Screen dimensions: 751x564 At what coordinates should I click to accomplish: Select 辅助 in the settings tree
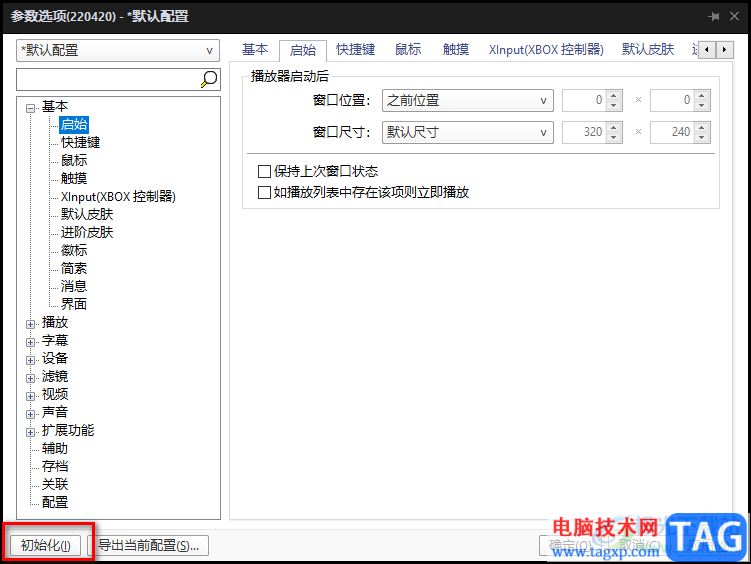coord(55,448)
